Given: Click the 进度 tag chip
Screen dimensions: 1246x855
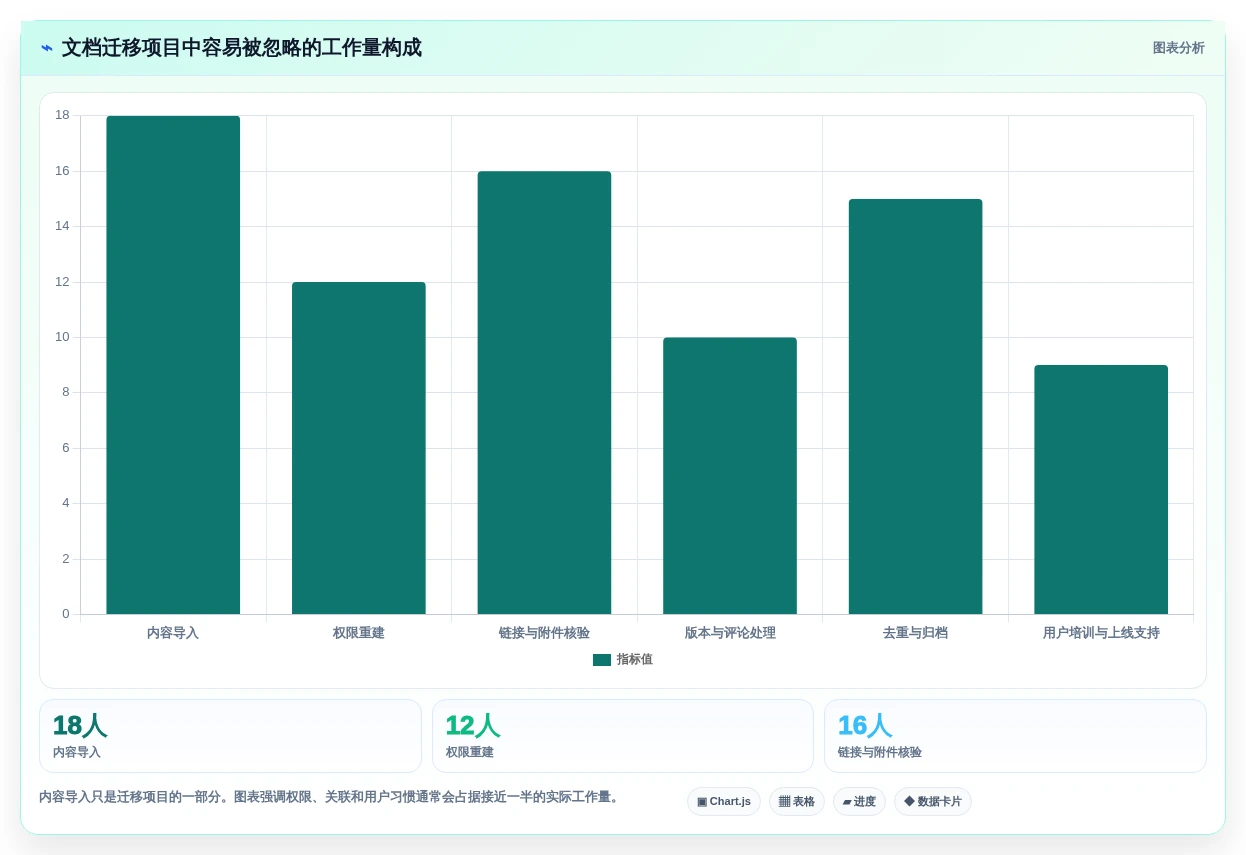Looking at the screenshot, I should (859, 802).
